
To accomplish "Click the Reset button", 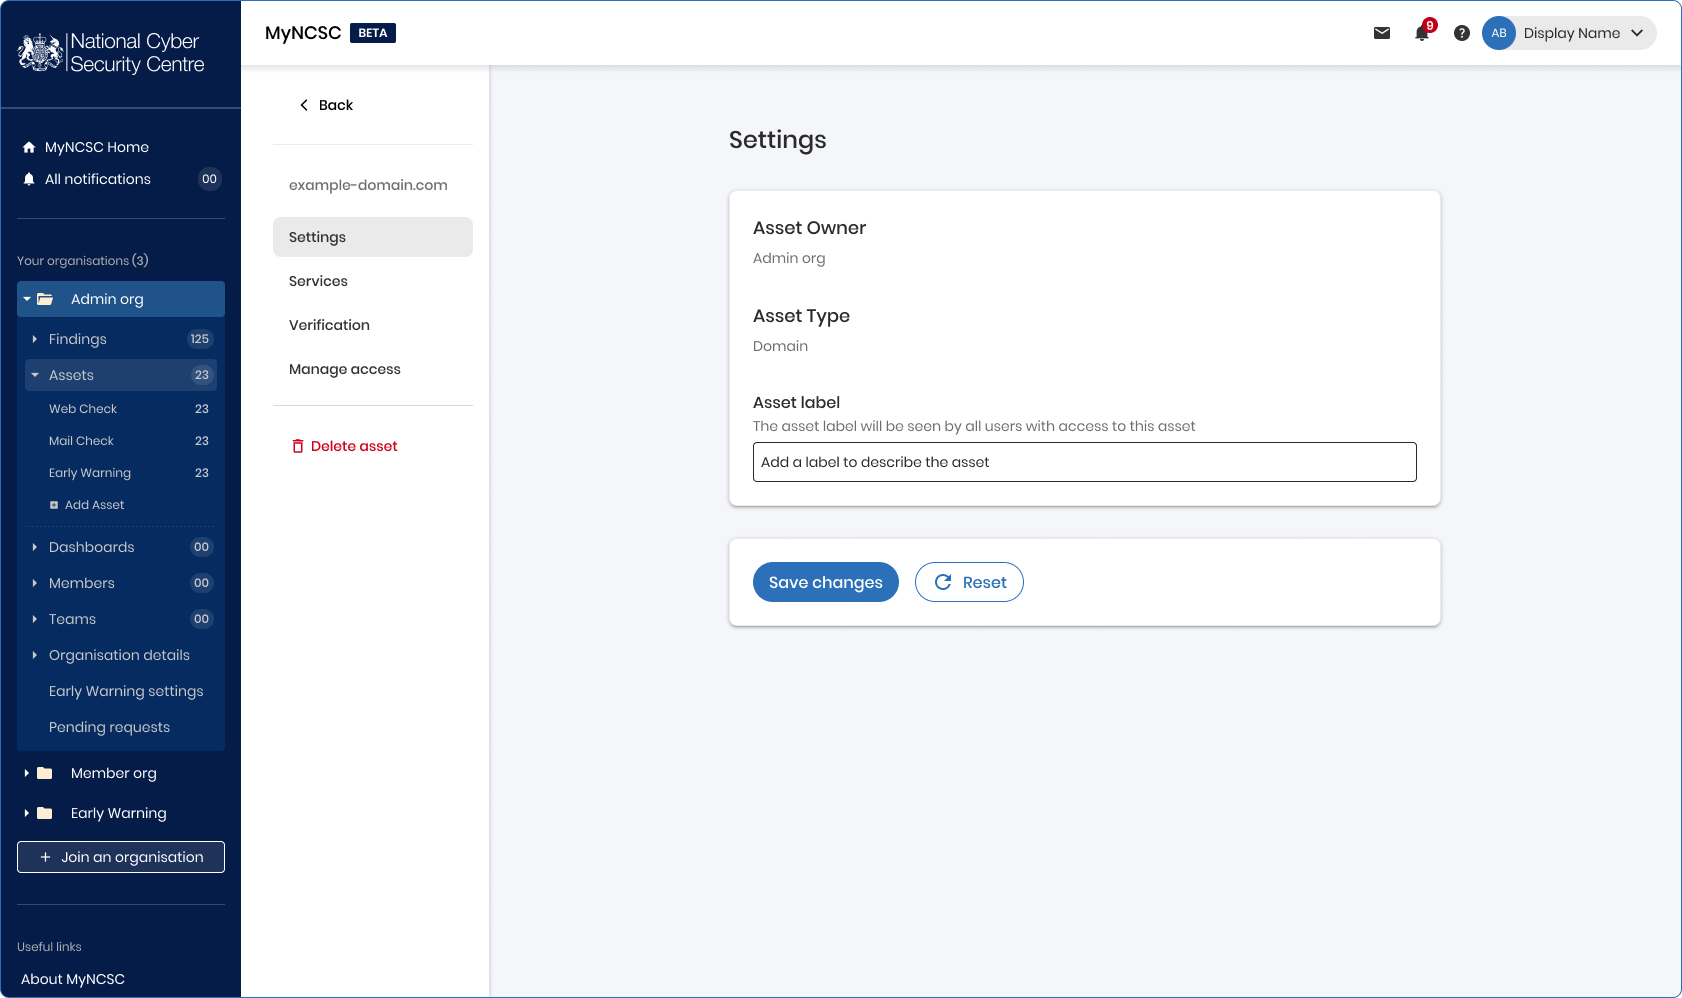I will pyautogui.click(x=969, y=582).
